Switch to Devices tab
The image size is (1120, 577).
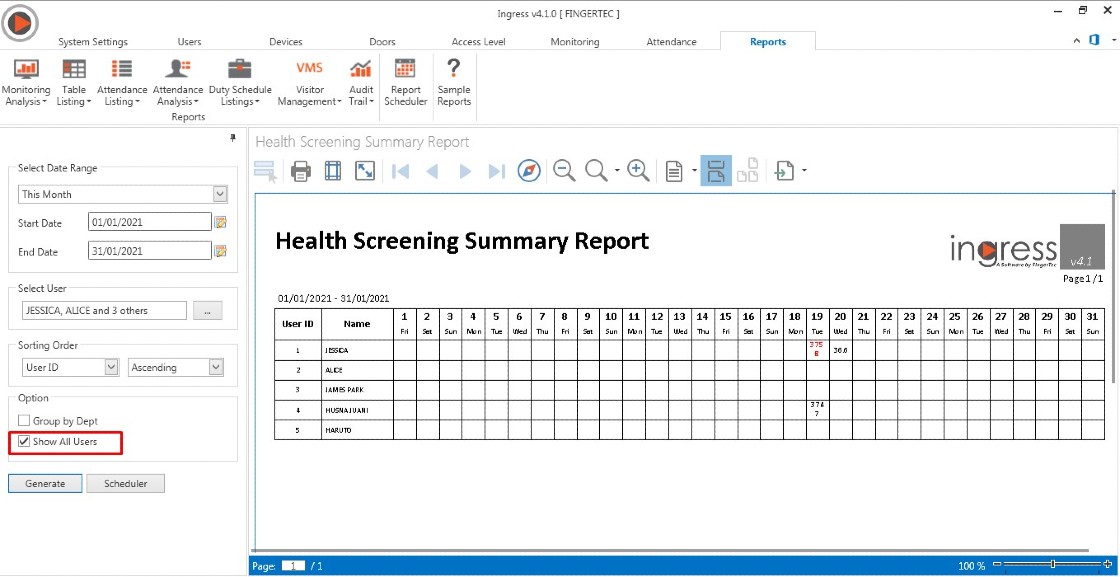pos(286,41)
